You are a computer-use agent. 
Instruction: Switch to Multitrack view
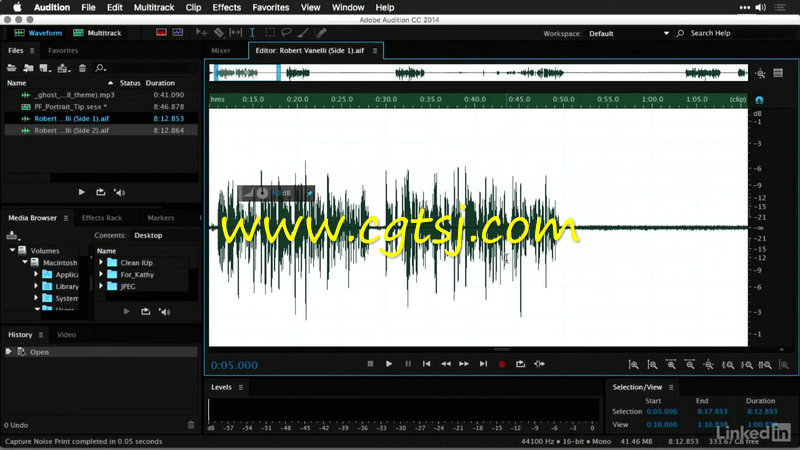coord(97,33)
